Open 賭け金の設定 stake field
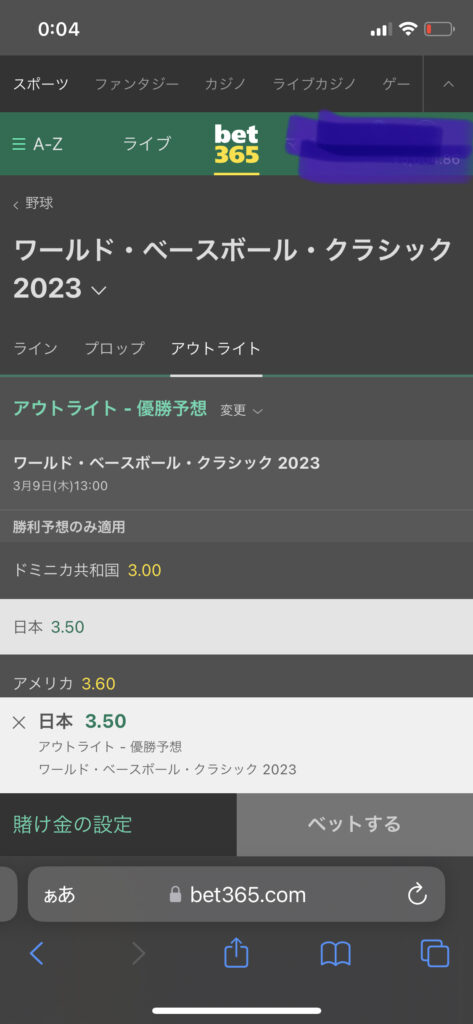Viewport: 473px width, 1024px height. point(118,824)
